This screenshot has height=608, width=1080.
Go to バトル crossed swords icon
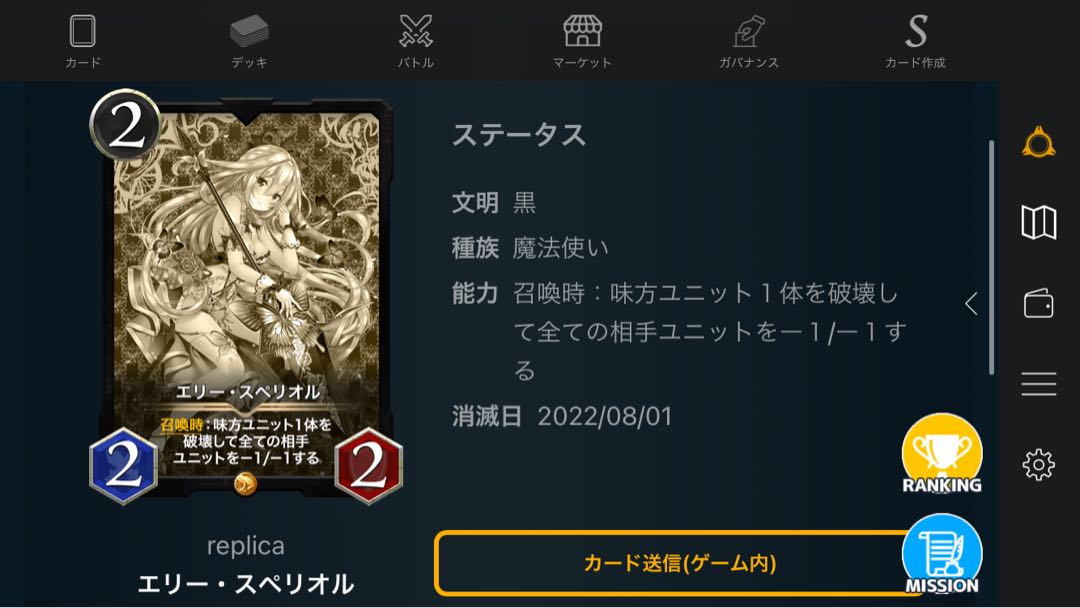416,32
